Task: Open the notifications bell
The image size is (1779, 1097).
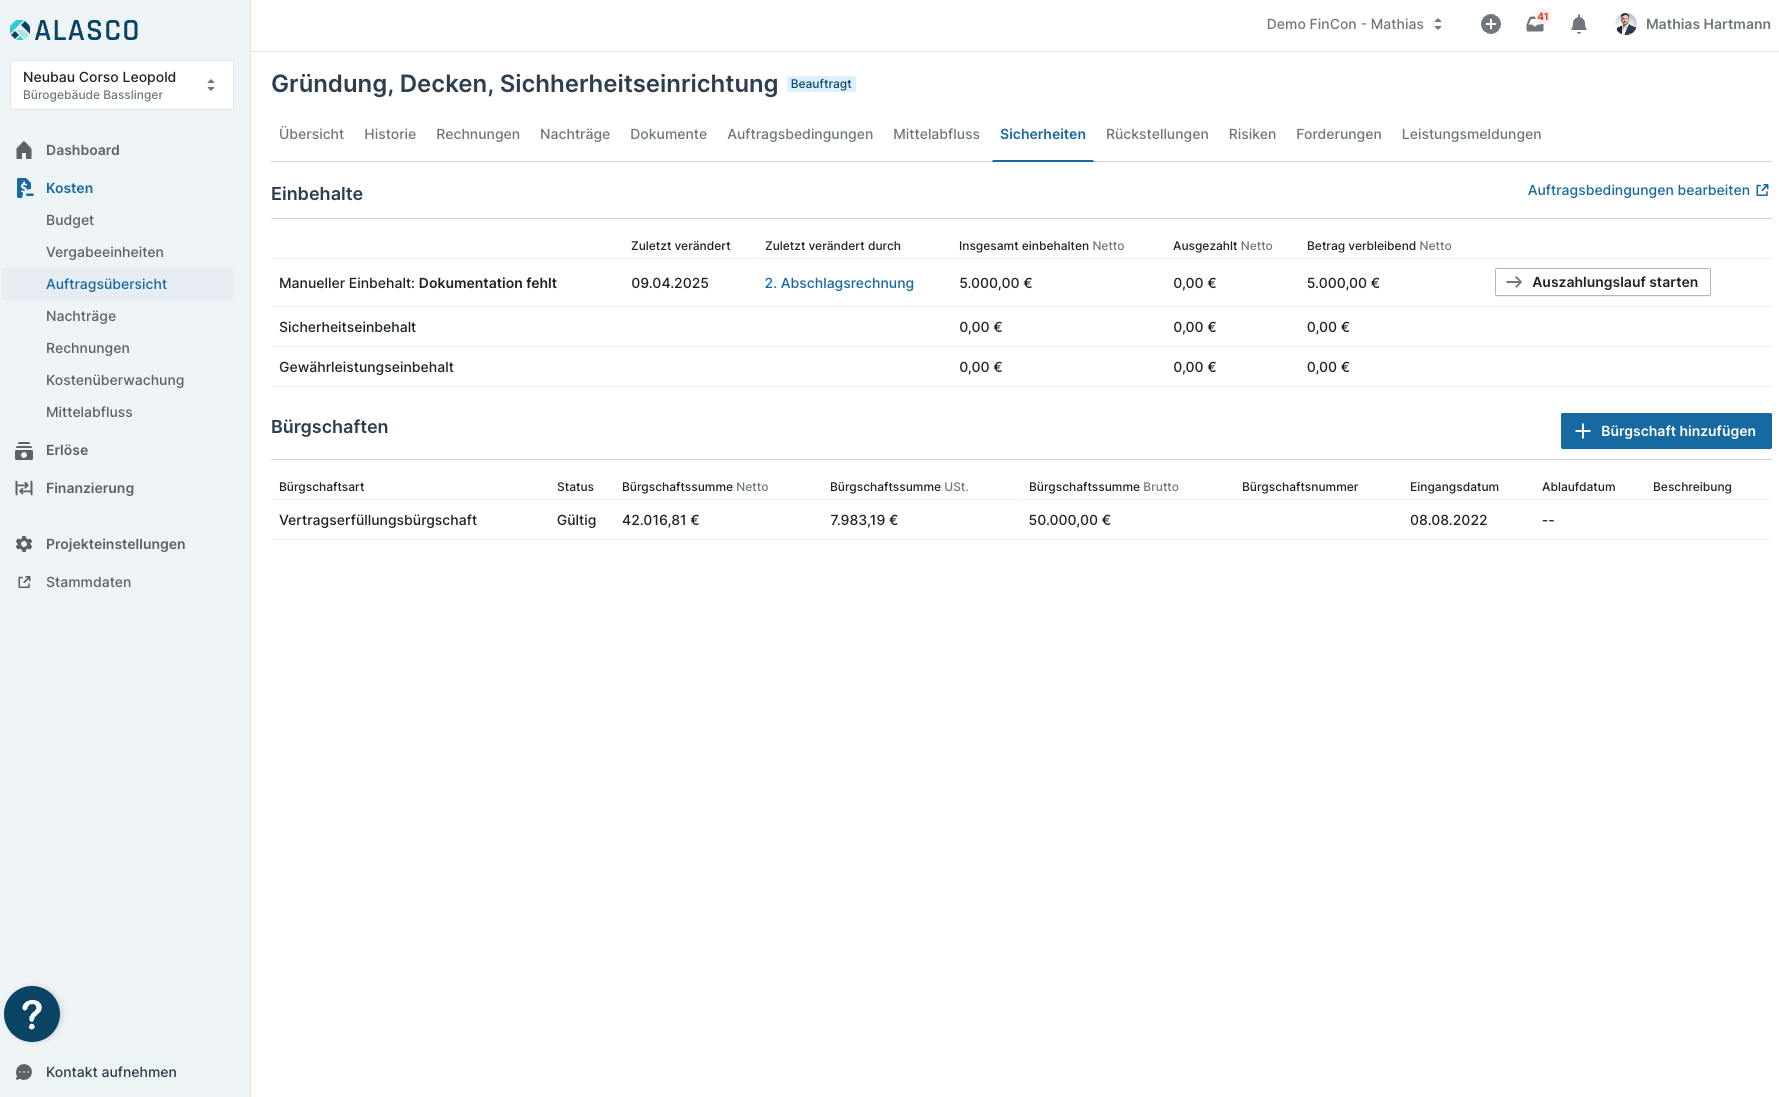Action: tap(1579, 25)
